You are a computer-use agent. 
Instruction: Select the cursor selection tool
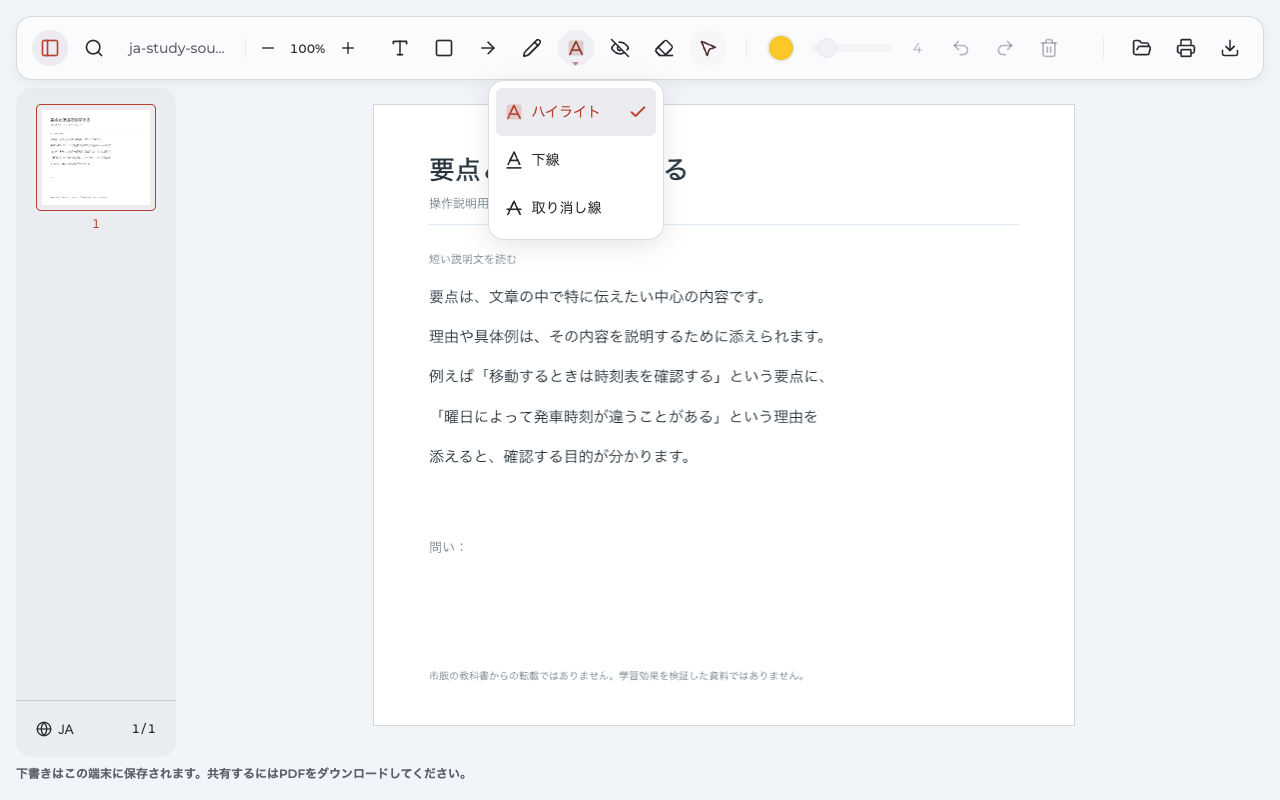(x=708, y=48)
